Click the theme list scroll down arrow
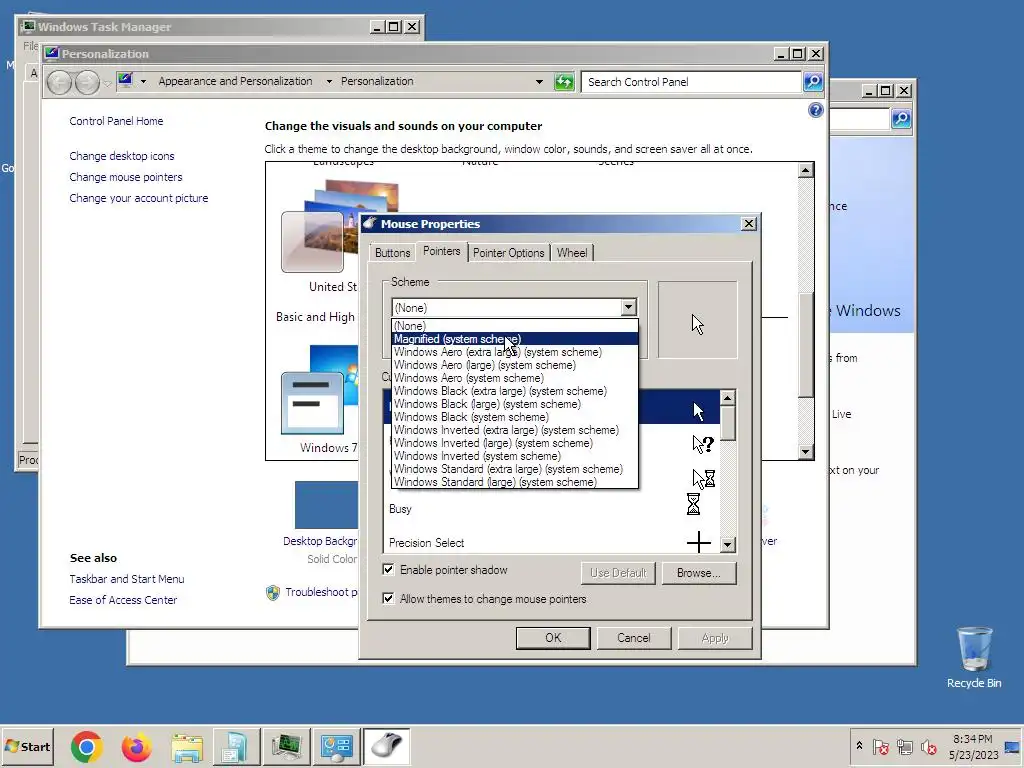The height and width of the screenshot is (768, 1024). point(806,452)
